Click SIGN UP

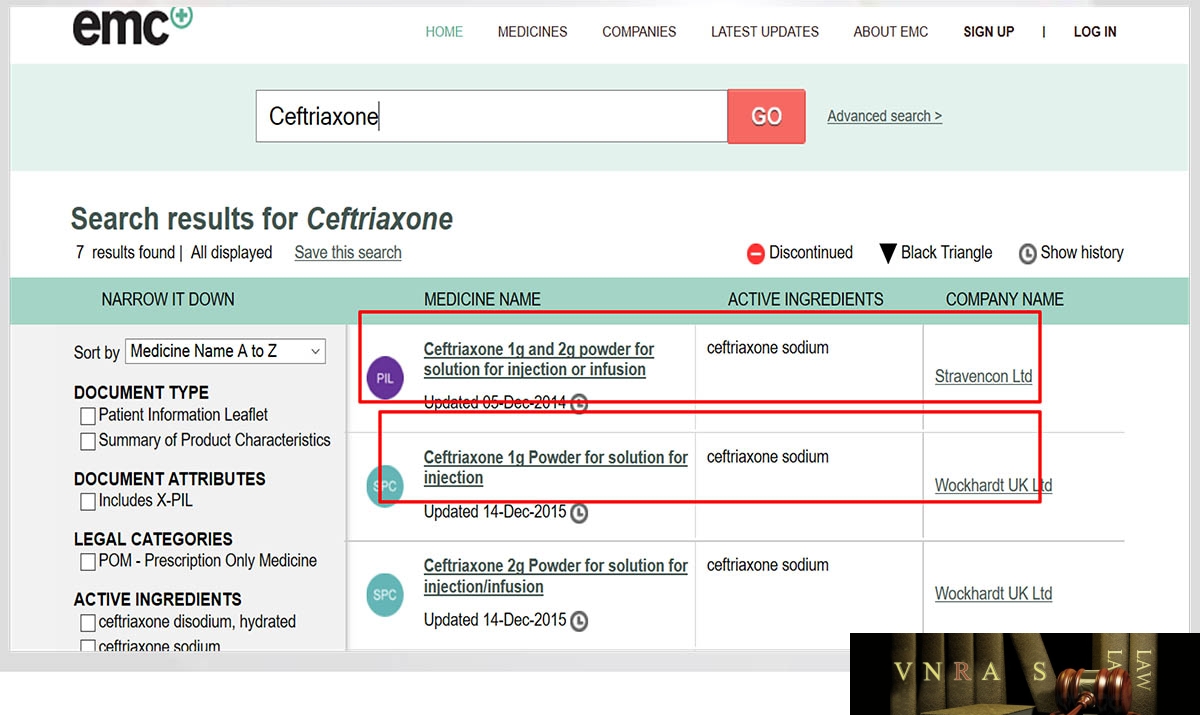[989, 32]
